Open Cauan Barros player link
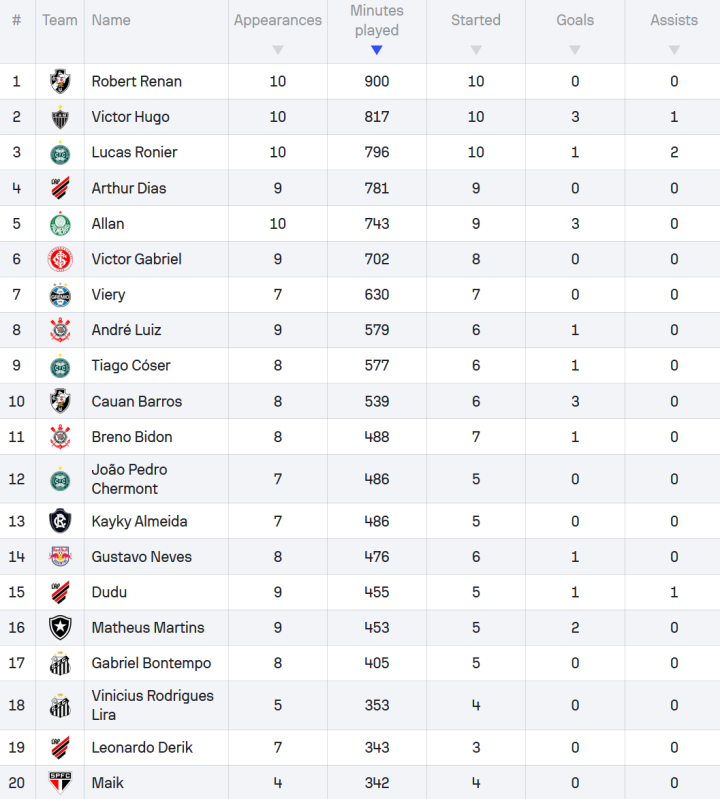This screenshot has height=799, width=720. [136, 401]
